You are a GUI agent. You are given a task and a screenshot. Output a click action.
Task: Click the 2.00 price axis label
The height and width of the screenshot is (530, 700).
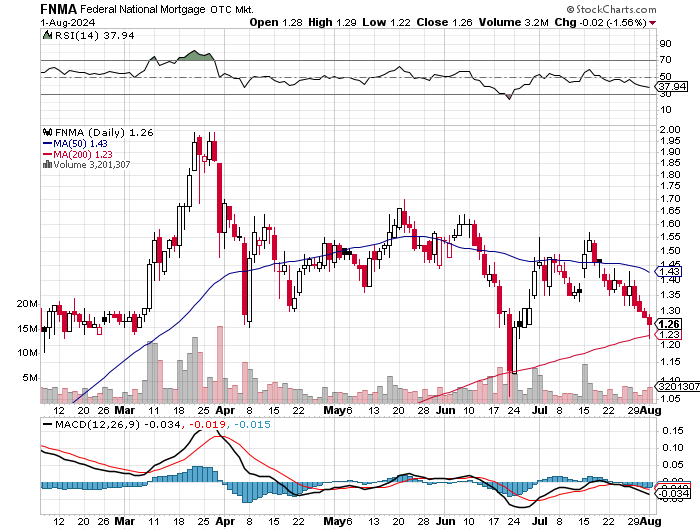[x=670, y=129]
